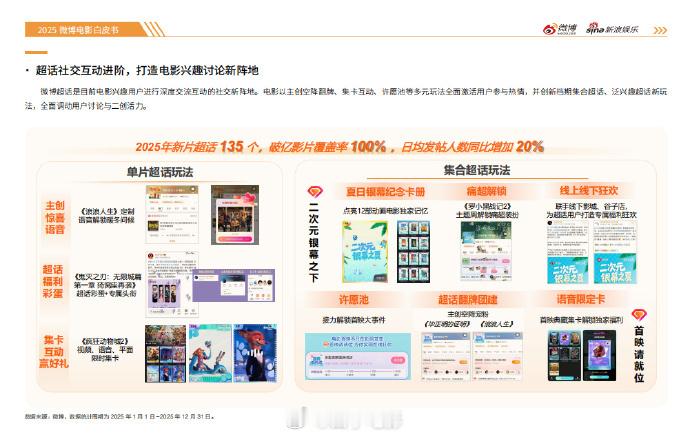Image resolution: width=690 pixels, height=437 pixels.
Task: Open the white phone screenshot beside 浪浪人生 text
Action: coord(172,214)
